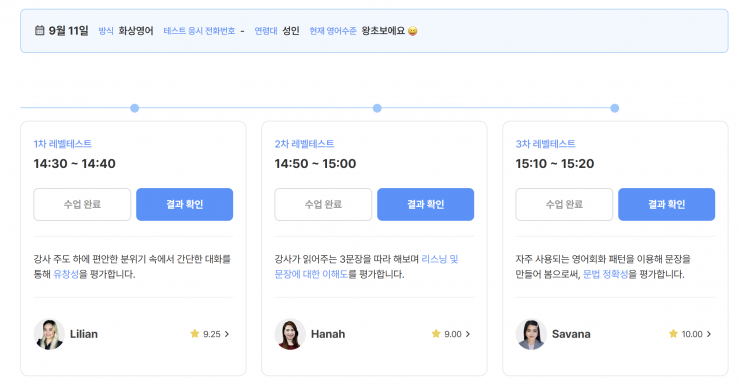Viewport: 740px width, 385px height.
Task: Open the 리스닝 및 문장에 대한 이해도 link
Action: (366, 267)
